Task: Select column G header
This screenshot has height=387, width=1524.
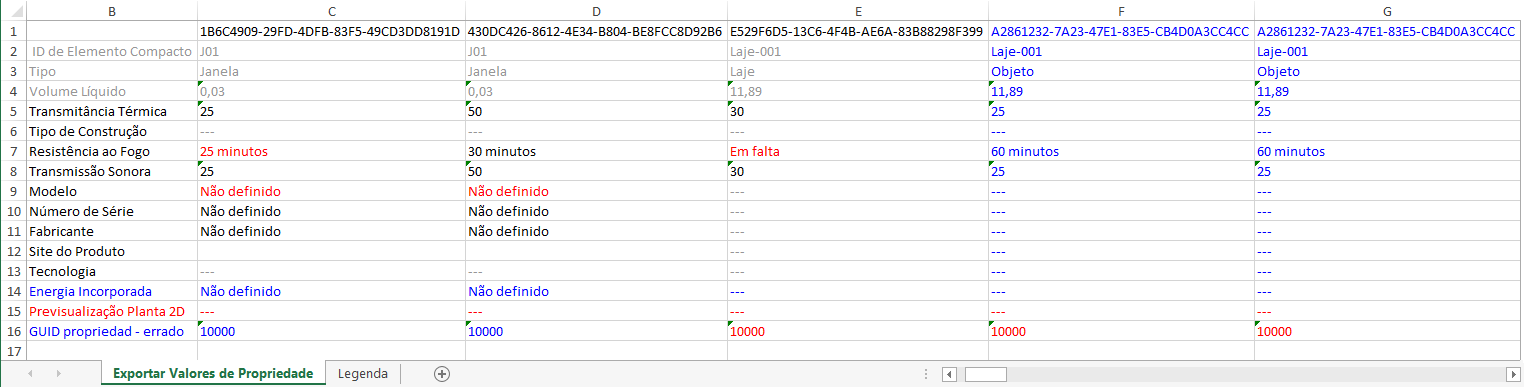Action: pos(1389,10)
